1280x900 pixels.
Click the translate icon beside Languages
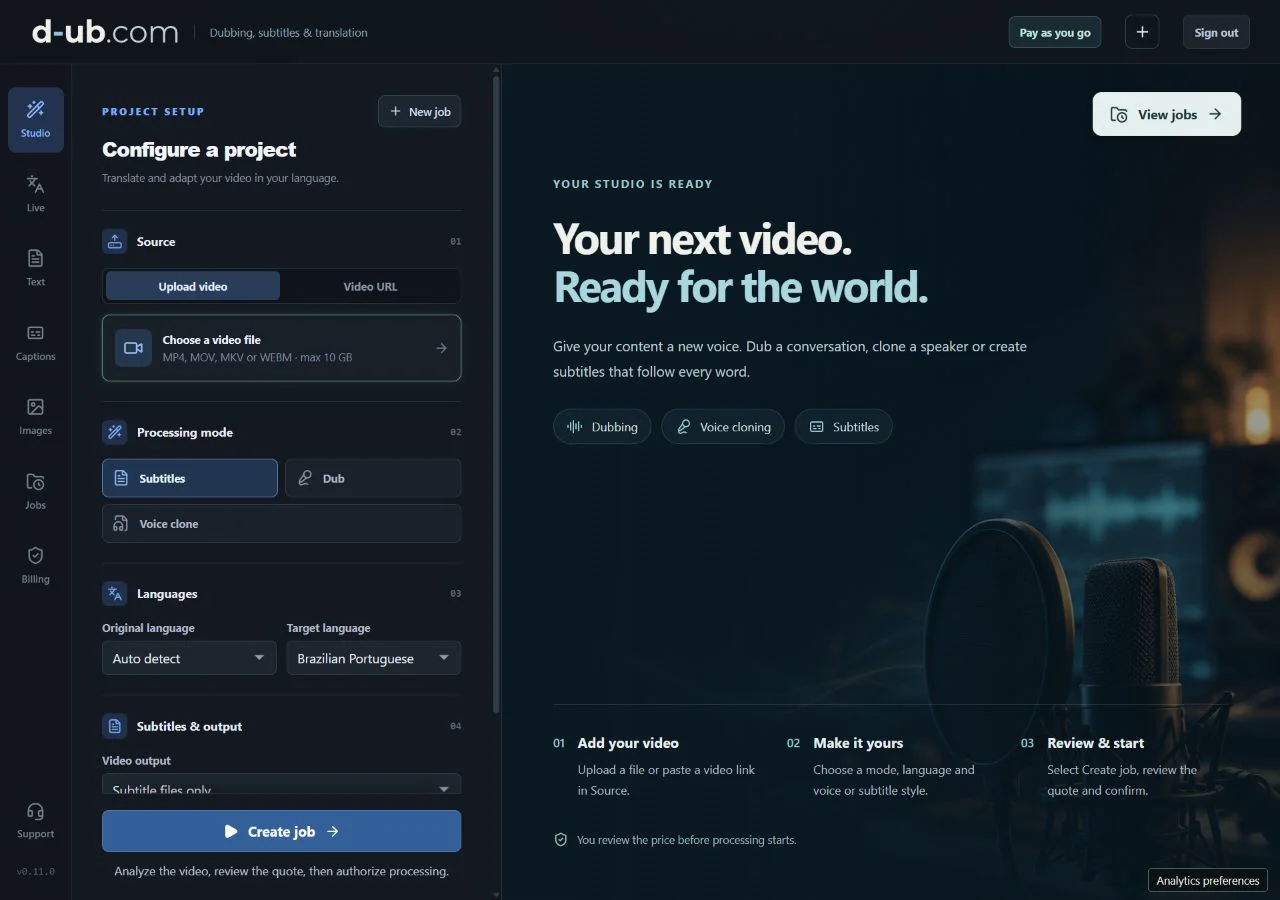click(x=115, y=593)
